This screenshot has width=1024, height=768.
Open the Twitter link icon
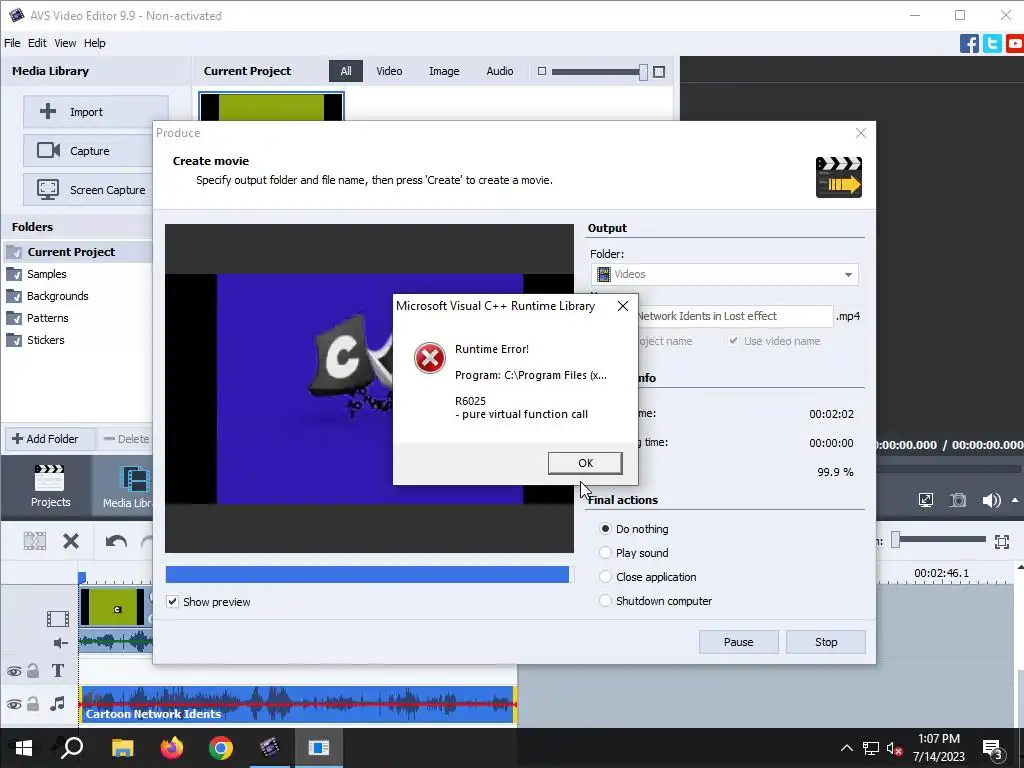tap(992, 44)
